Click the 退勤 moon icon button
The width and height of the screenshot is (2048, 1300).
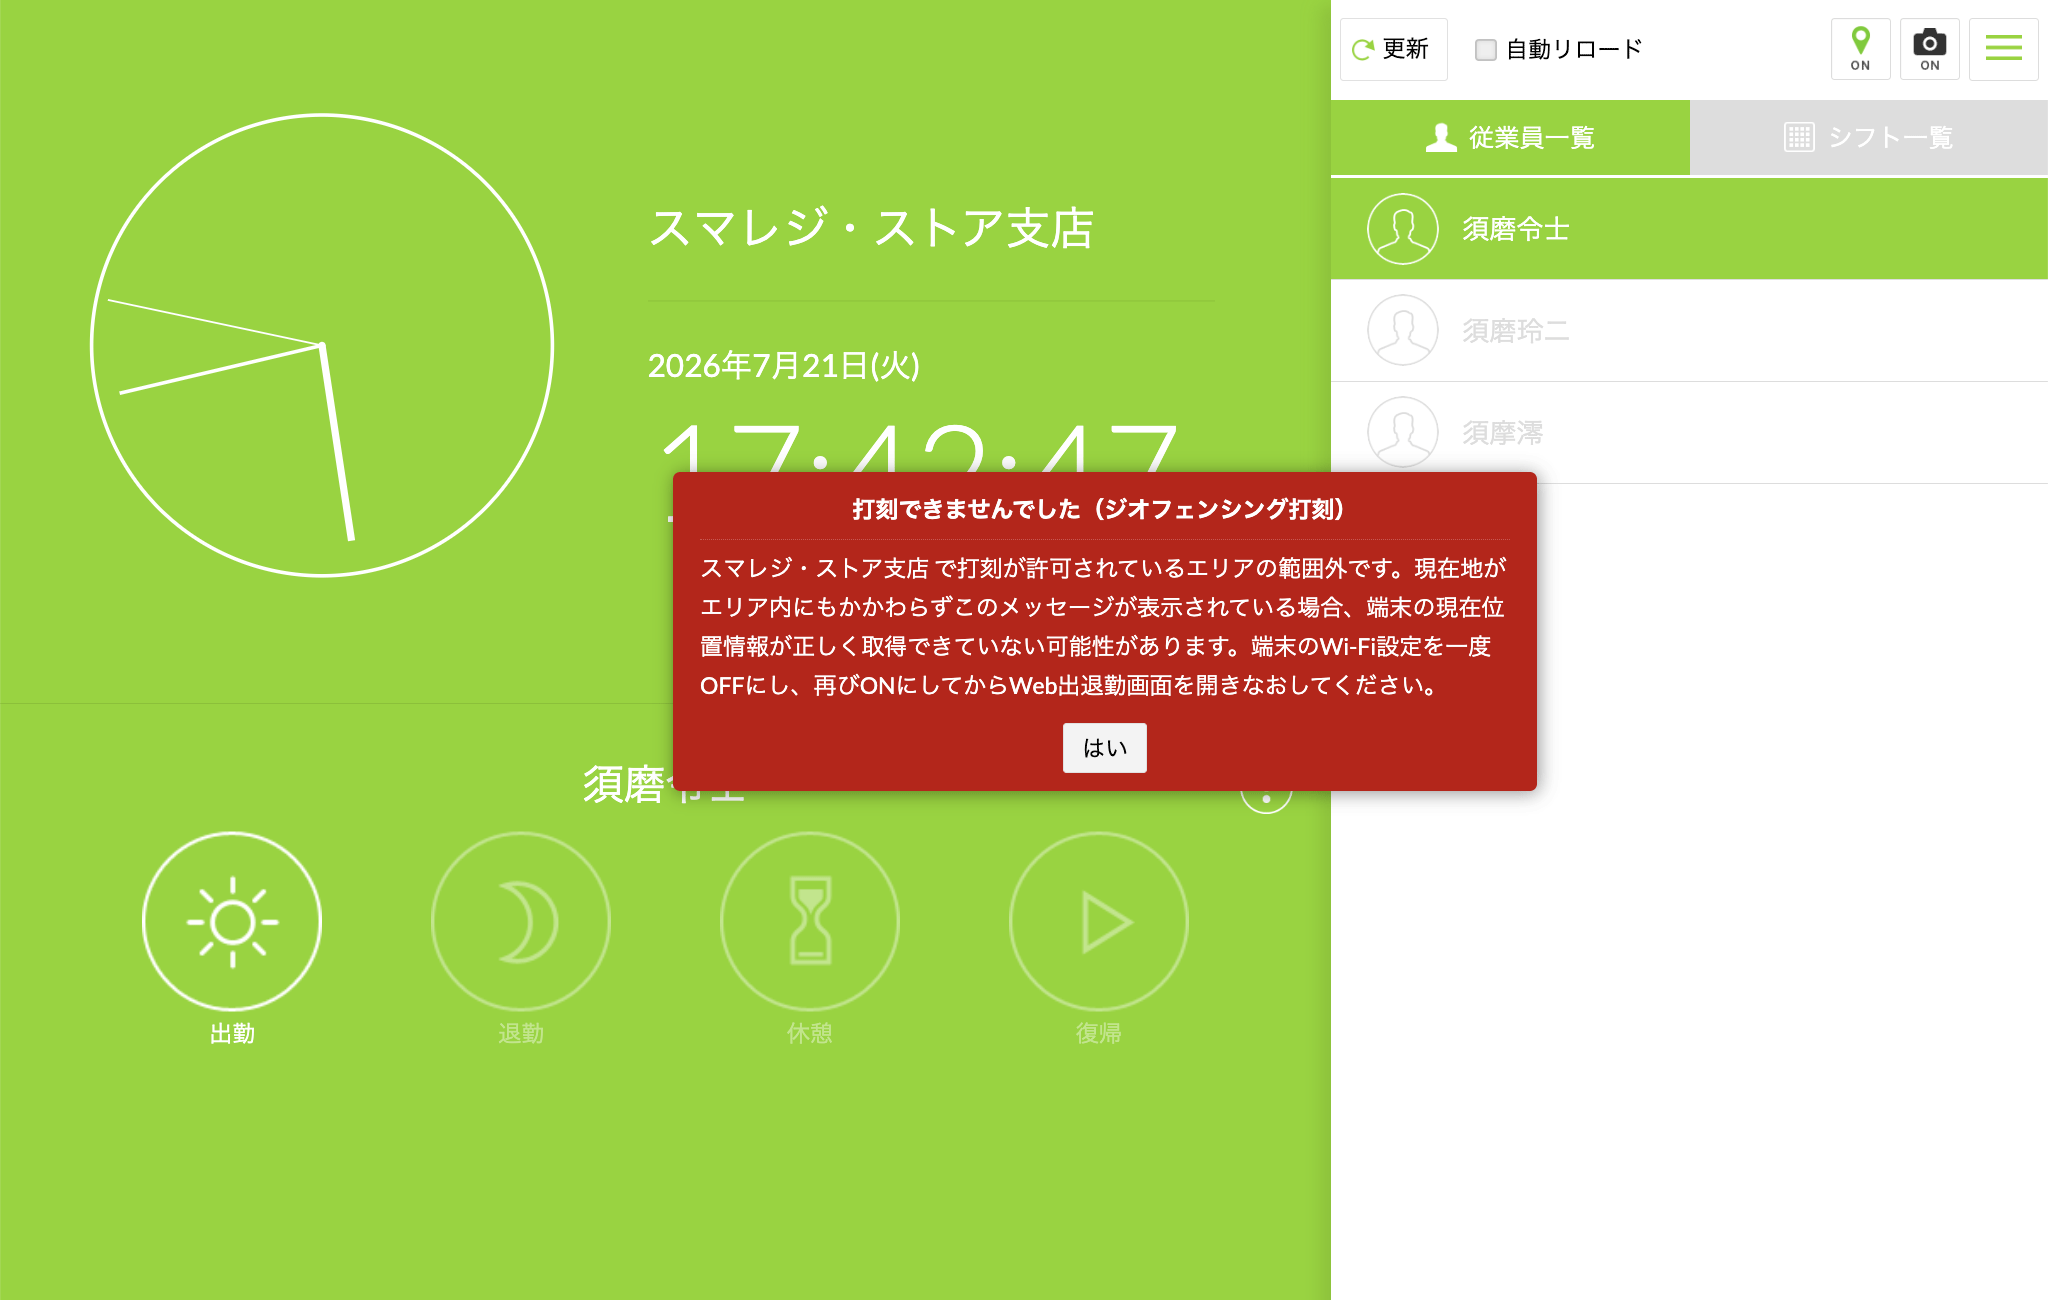tap(521, 921)
